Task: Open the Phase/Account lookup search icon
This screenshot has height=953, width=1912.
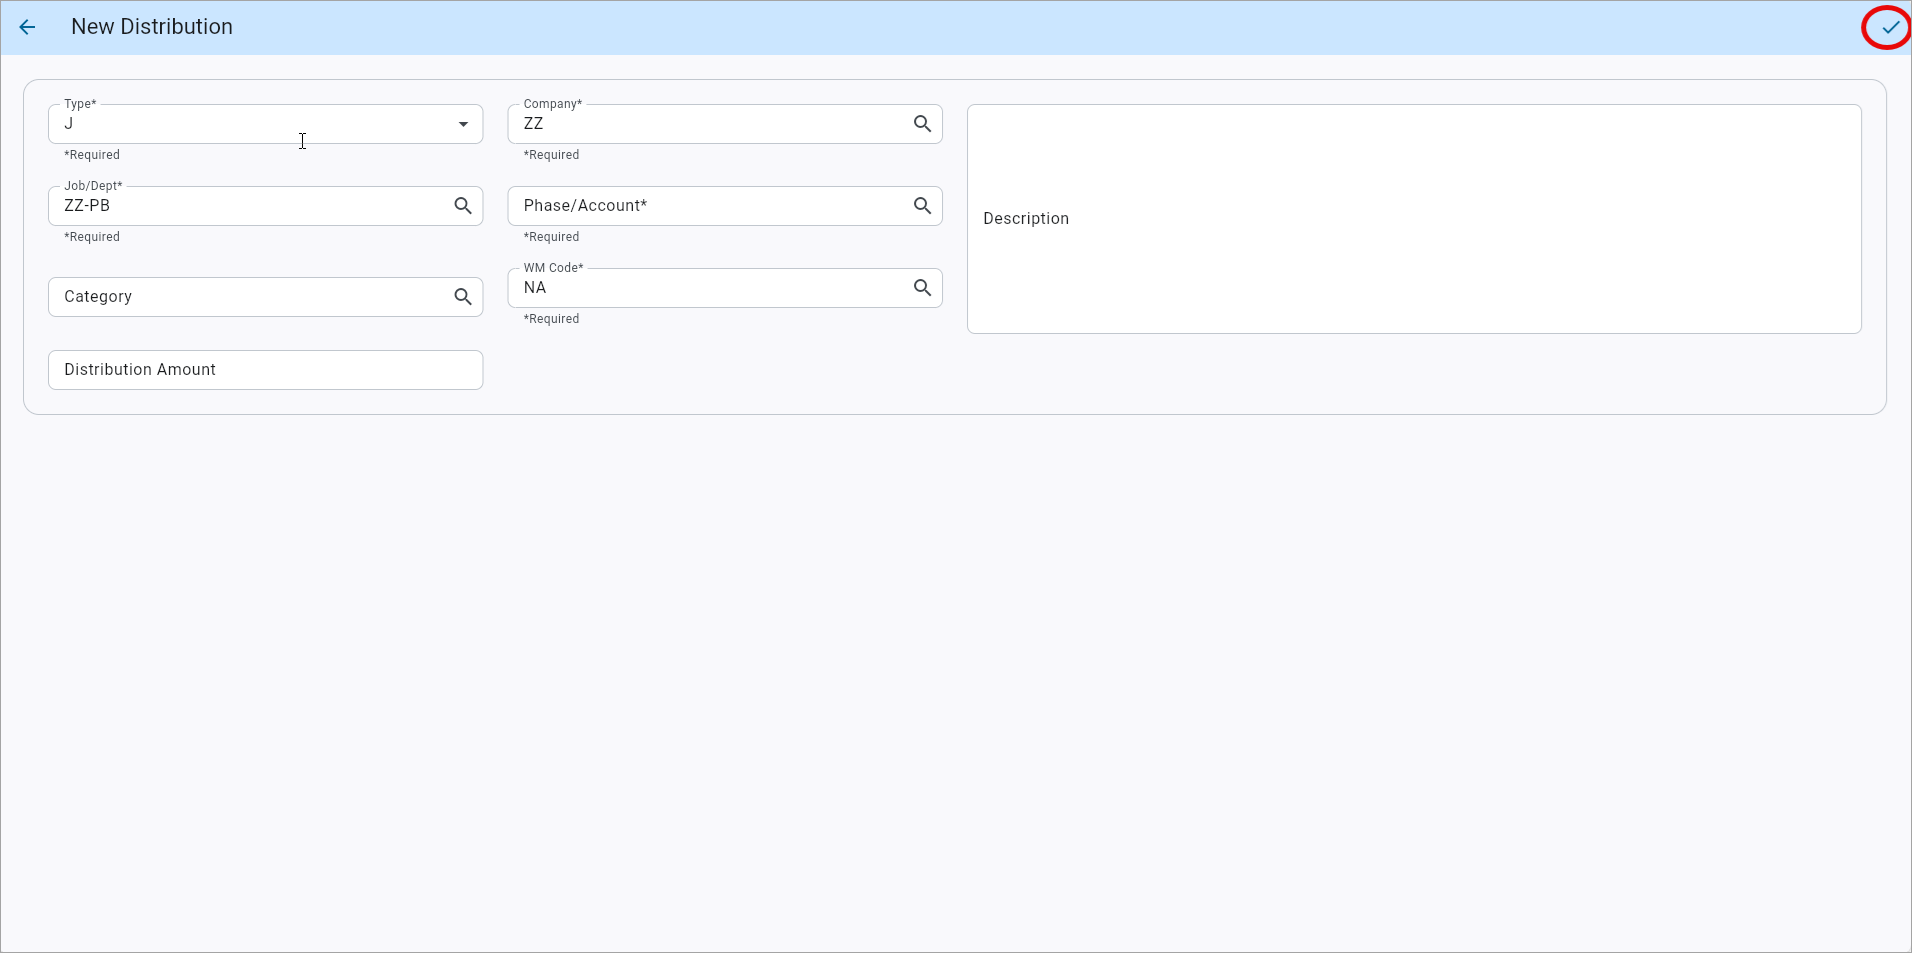Action: pyautogui.click(x=922, y=206)
